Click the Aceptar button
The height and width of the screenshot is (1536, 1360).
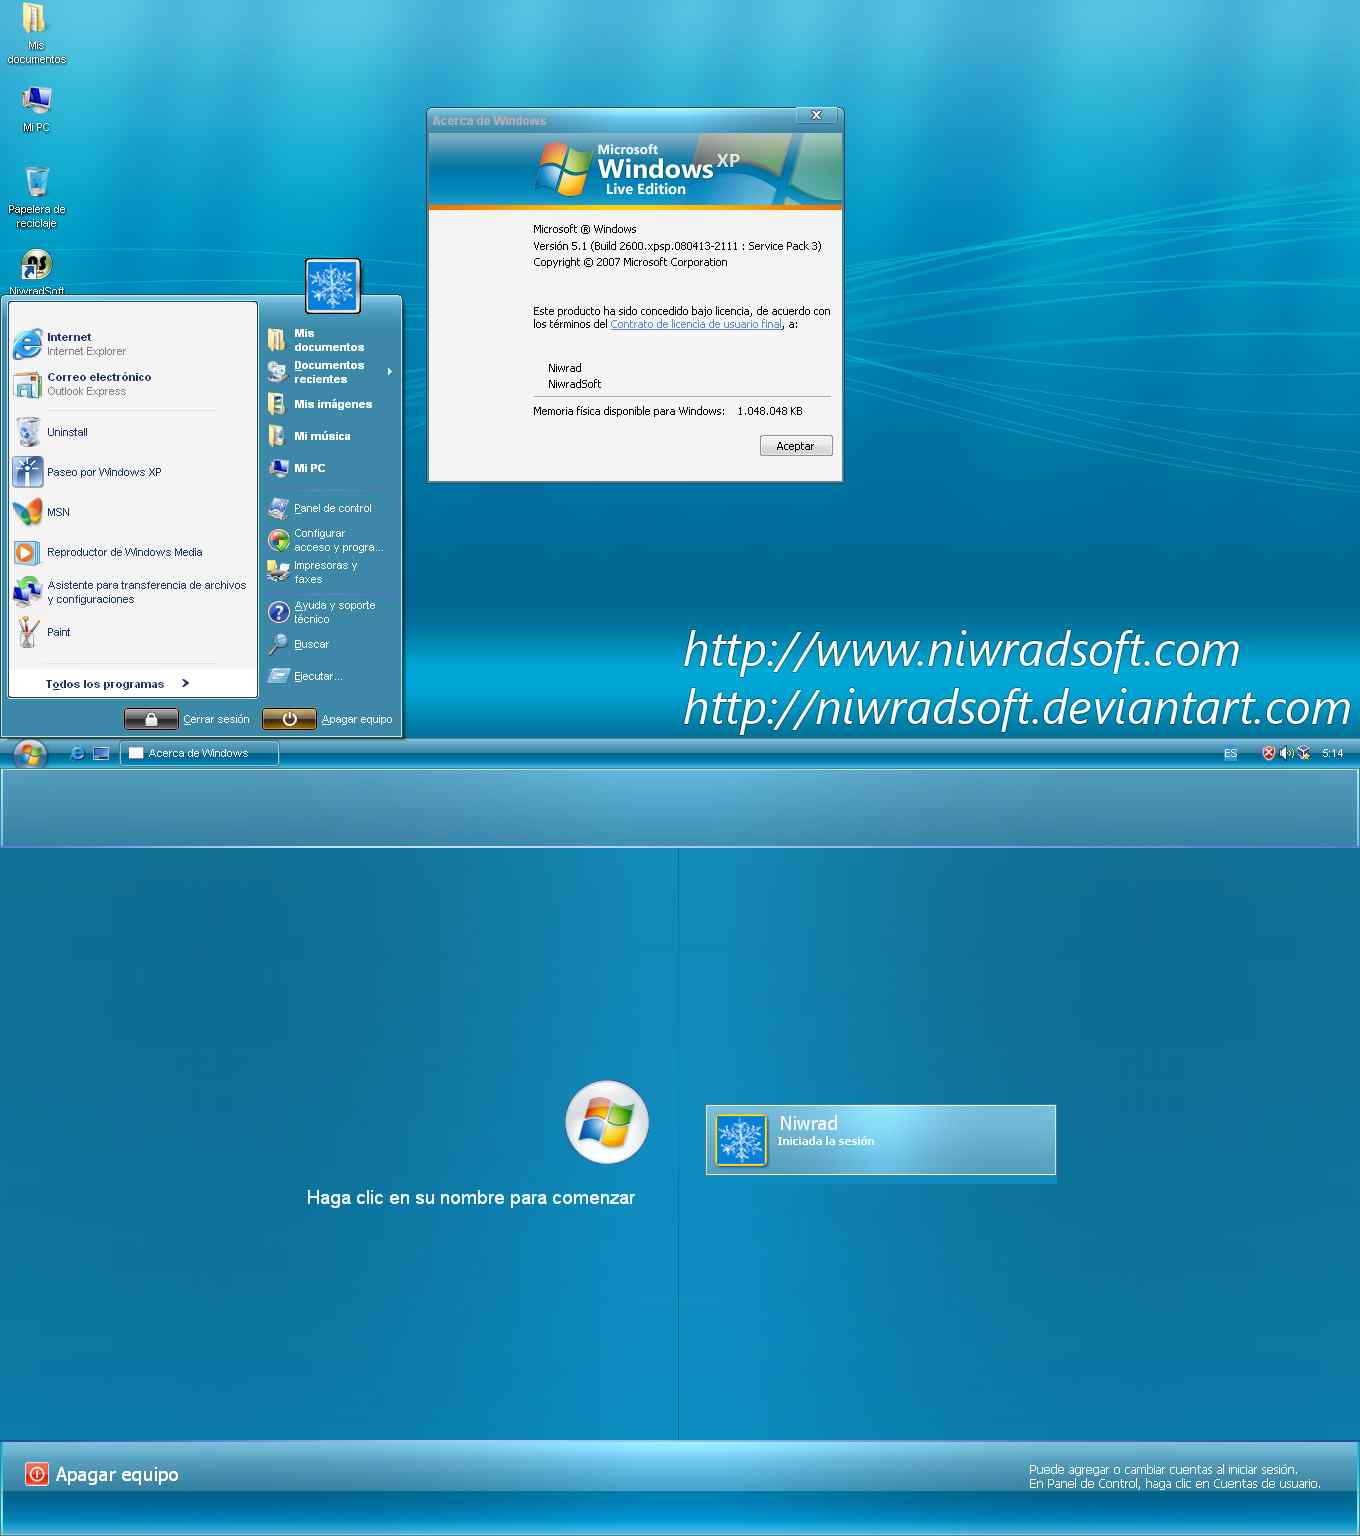pyautogui.click(x=796, y=446)
